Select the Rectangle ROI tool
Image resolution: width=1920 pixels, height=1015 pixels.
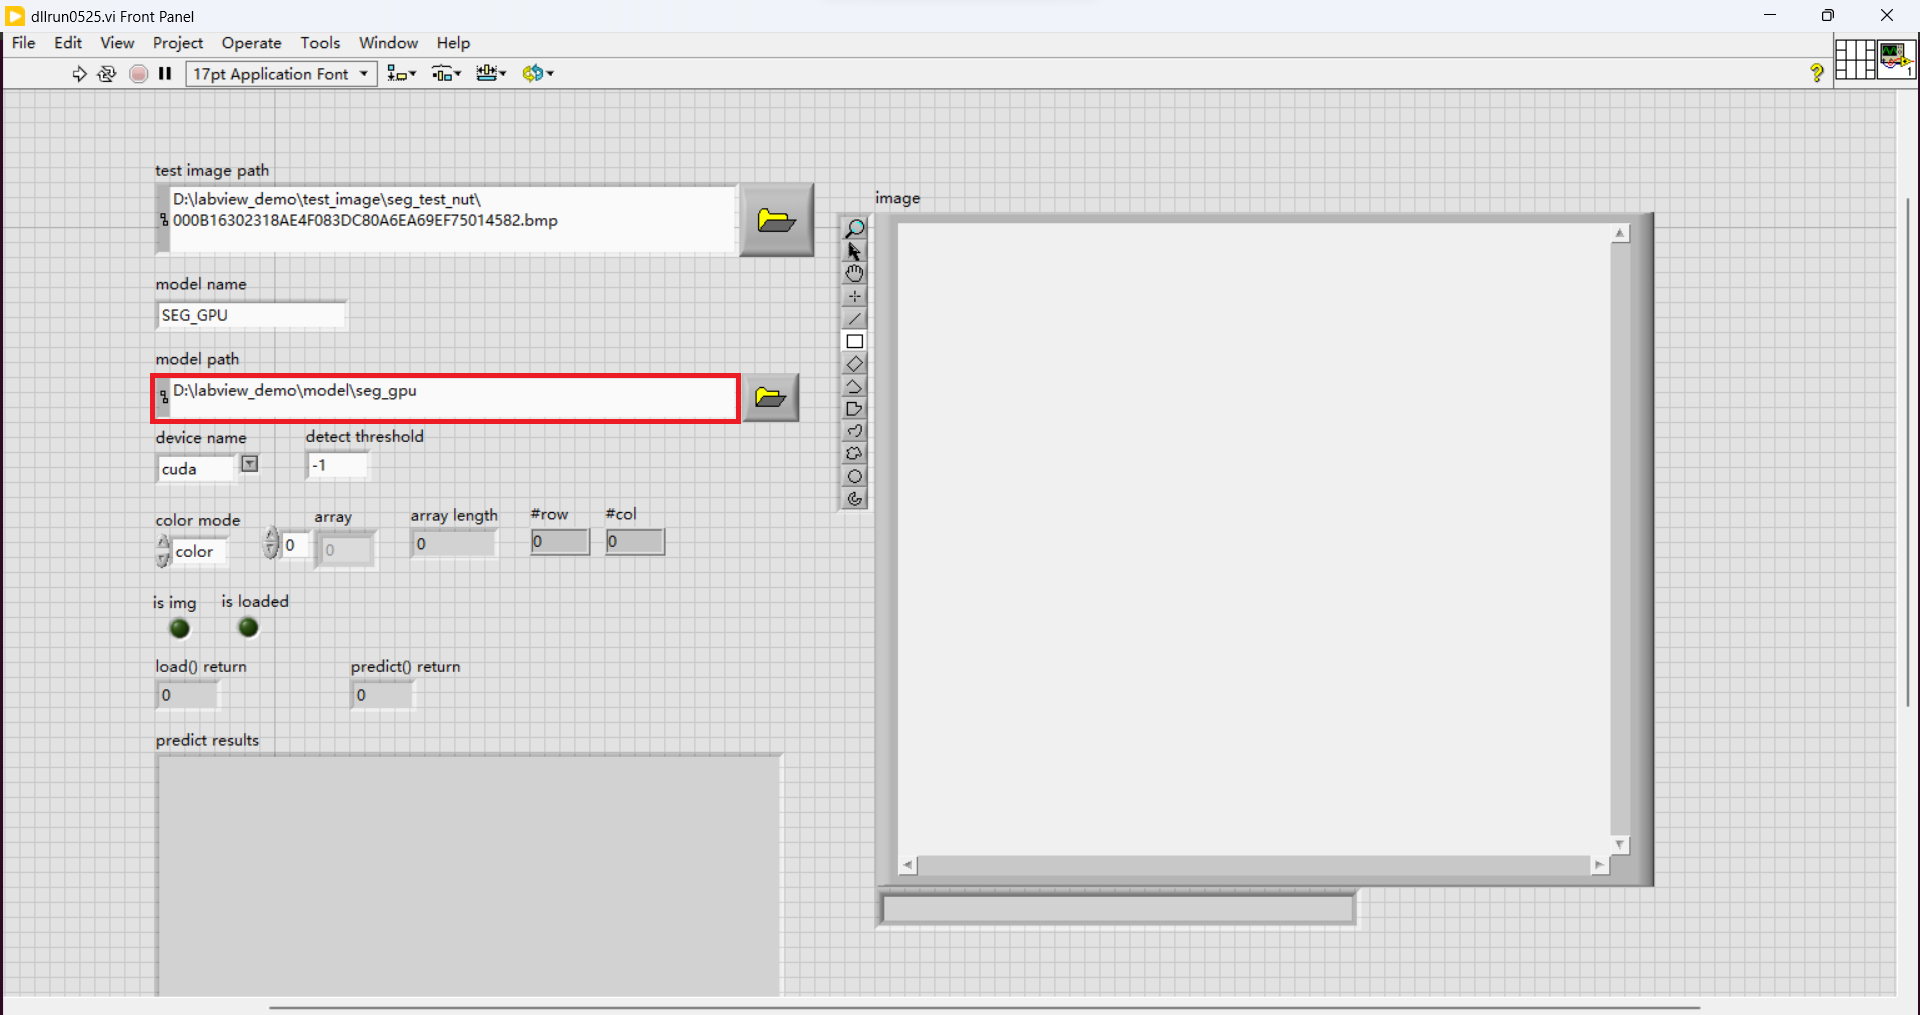click(854, 341)
